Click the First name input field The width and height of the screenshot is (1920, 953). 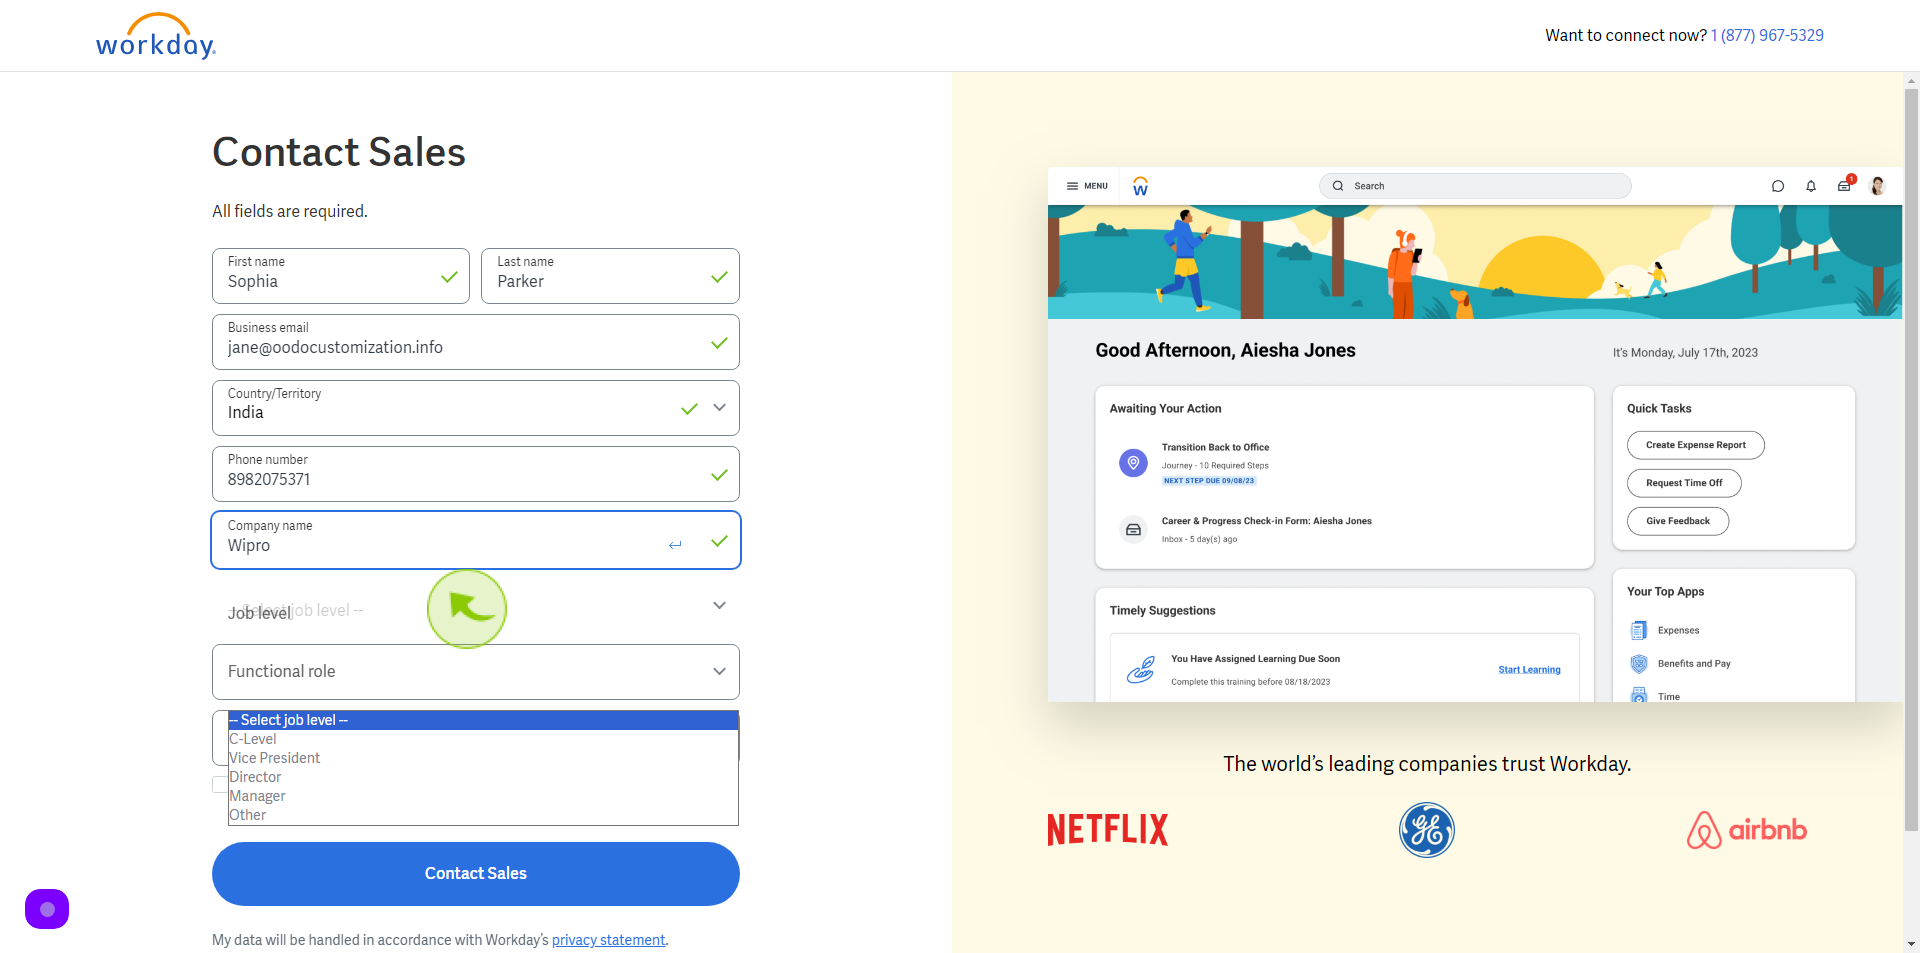click(x=341, y=276)
